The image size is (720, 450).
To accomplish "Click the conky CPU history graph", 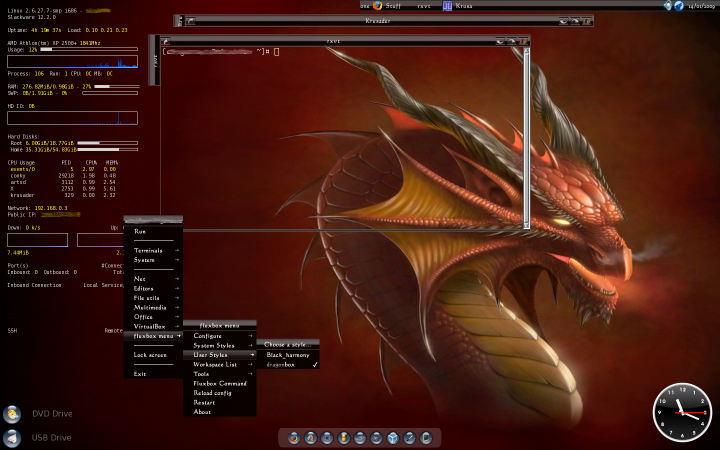I will (x=73, y=62).
